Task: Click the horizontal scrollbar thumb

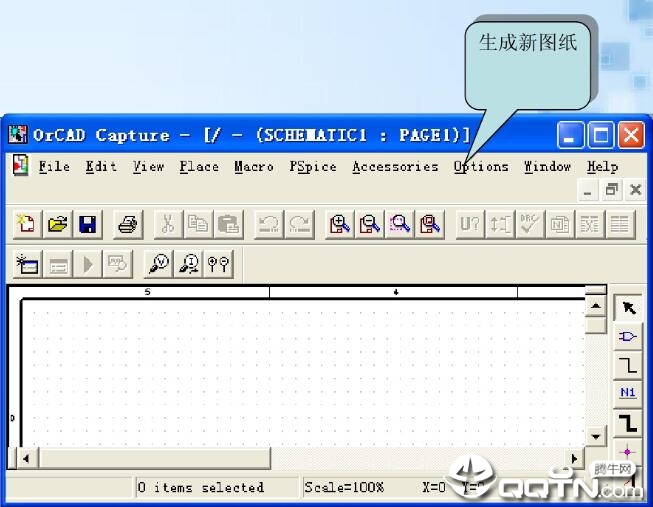Action: (x=155, y=459)
